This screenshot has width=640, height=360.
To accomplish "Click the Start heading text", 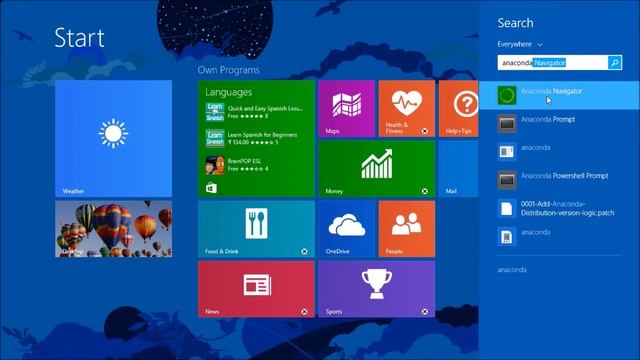I will 80,38.
